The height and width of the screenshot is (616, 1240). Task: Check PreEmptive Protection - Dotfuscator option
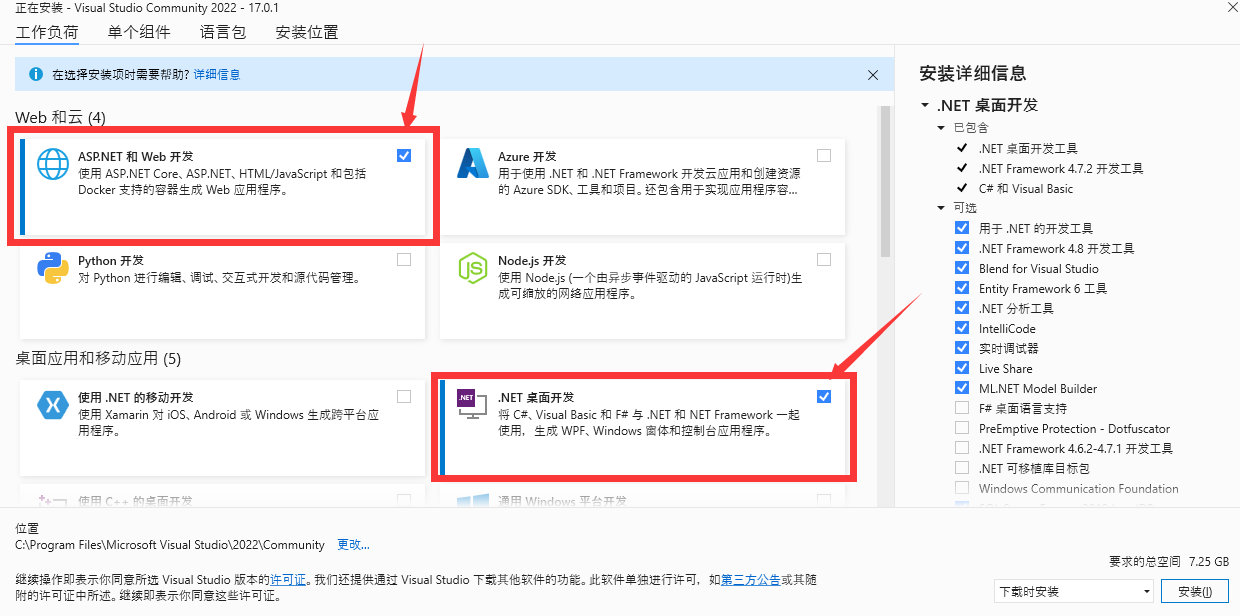962,428
